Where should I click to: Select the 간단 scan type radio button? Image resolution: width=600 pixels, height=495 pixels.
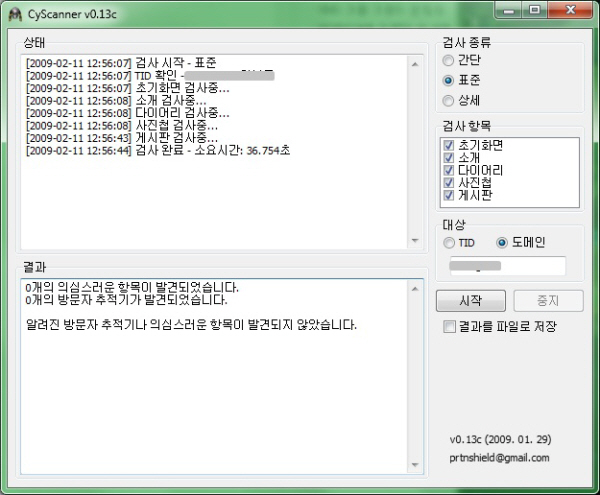[x=448, y=60]
